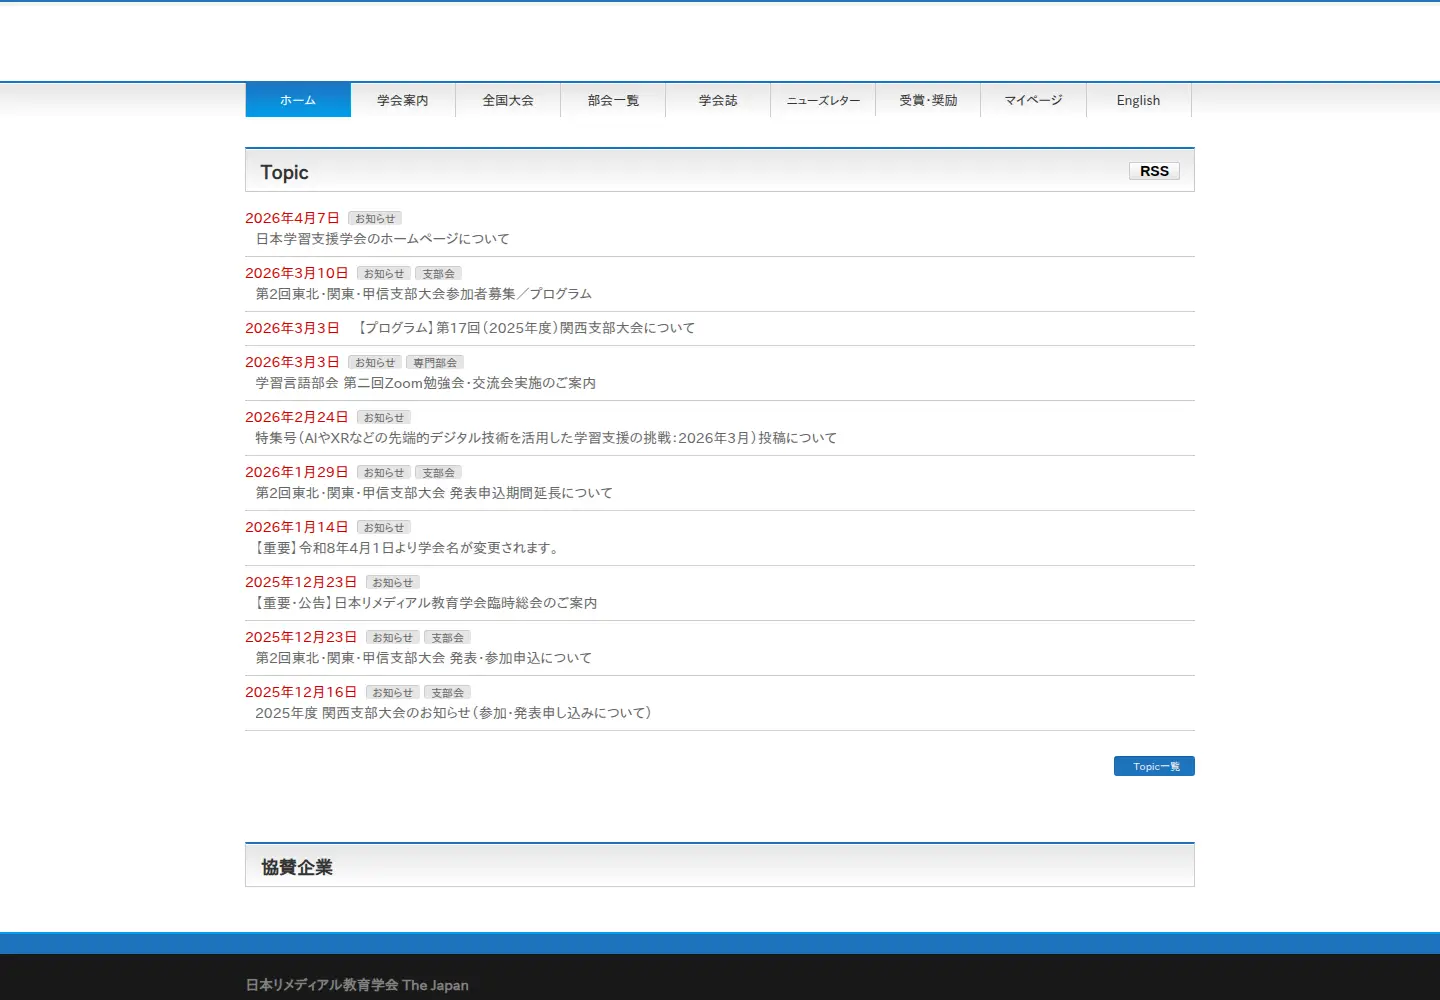Click the date 2026年2月24日
This screenshot has height=1000, width=1440.
tap(297, 417)
